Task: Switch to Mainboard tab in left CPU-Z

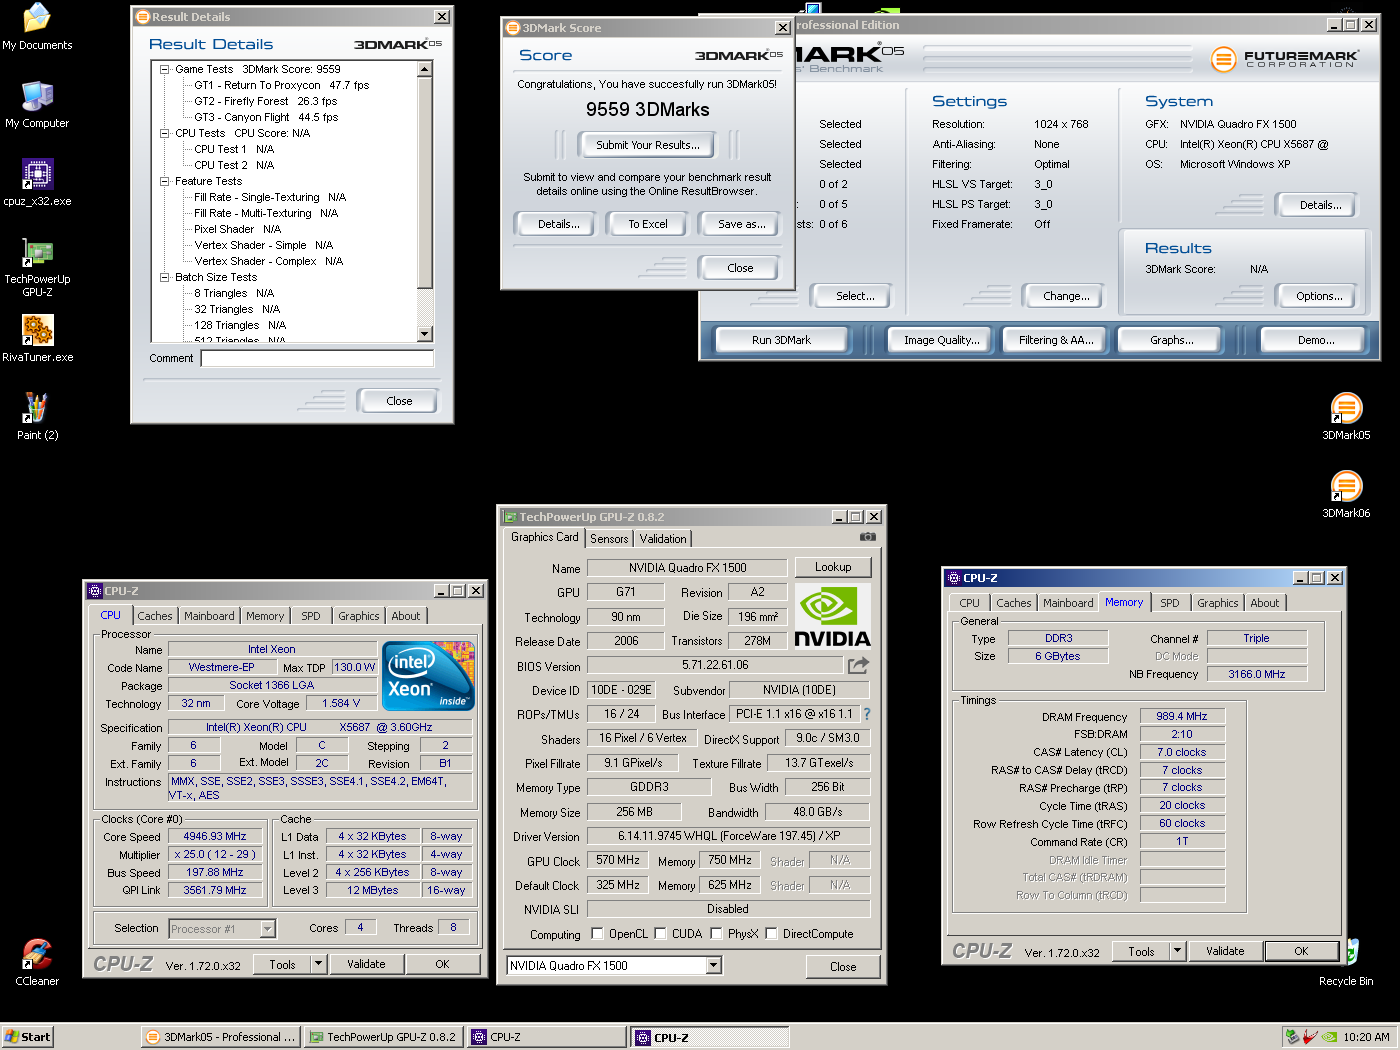Action: 209,616
